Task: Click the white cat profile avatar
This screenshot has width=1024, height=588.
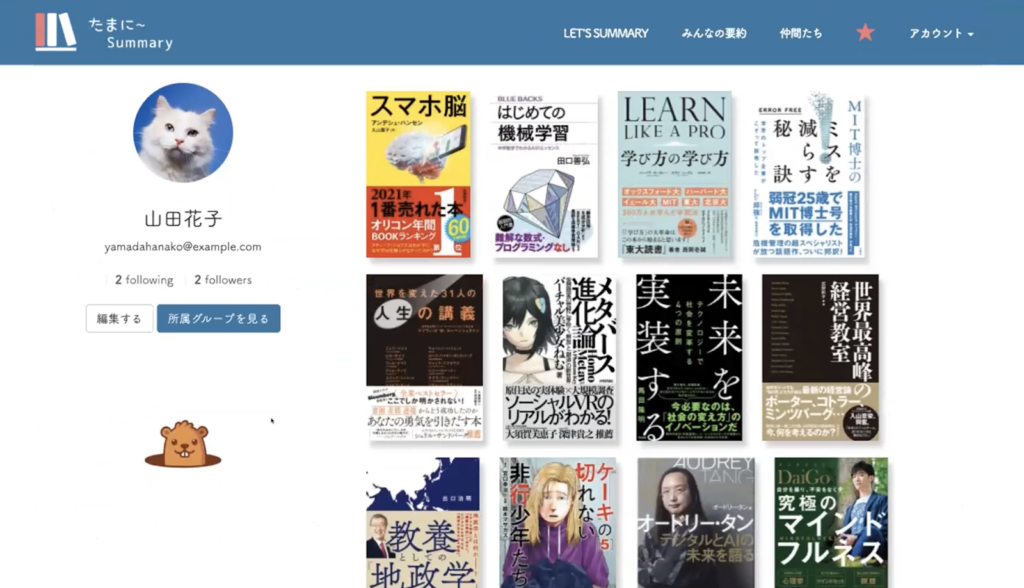Action: click(183, 133)
